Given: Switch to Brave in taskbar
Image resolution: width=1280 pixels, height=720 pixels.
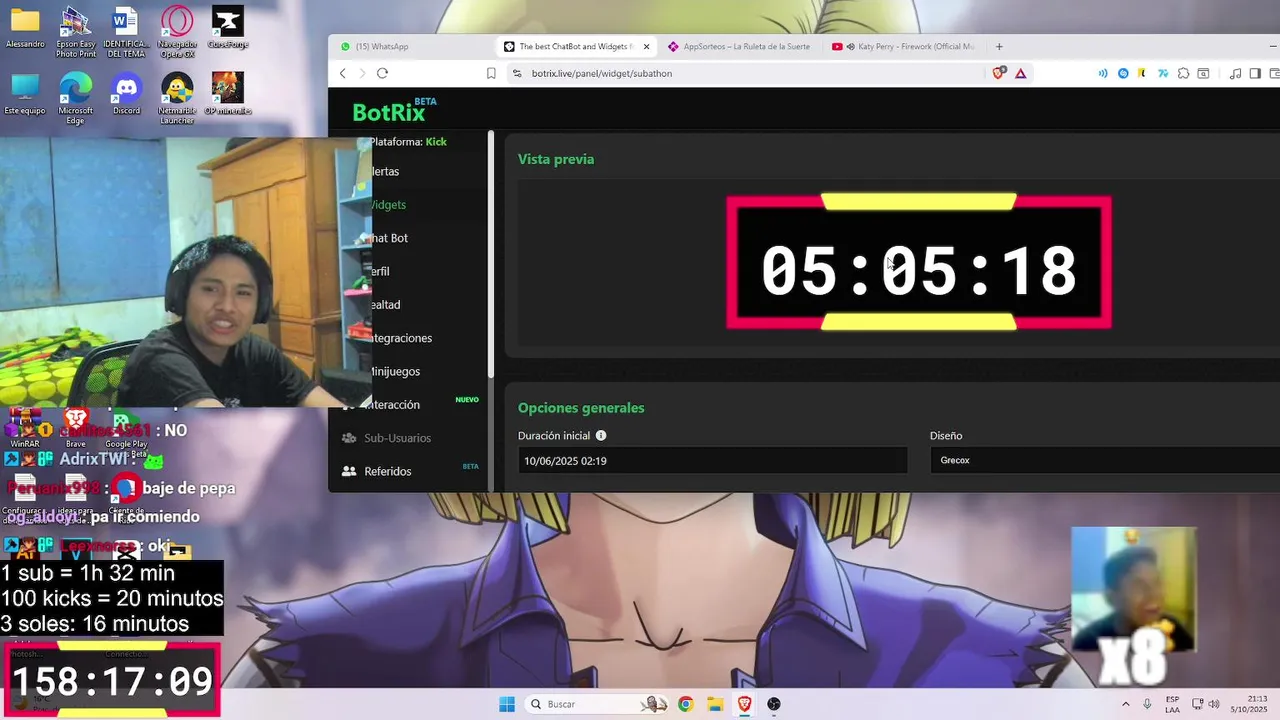Looking at the screenshot, I should pyautogui.click(x=744, y=704).
